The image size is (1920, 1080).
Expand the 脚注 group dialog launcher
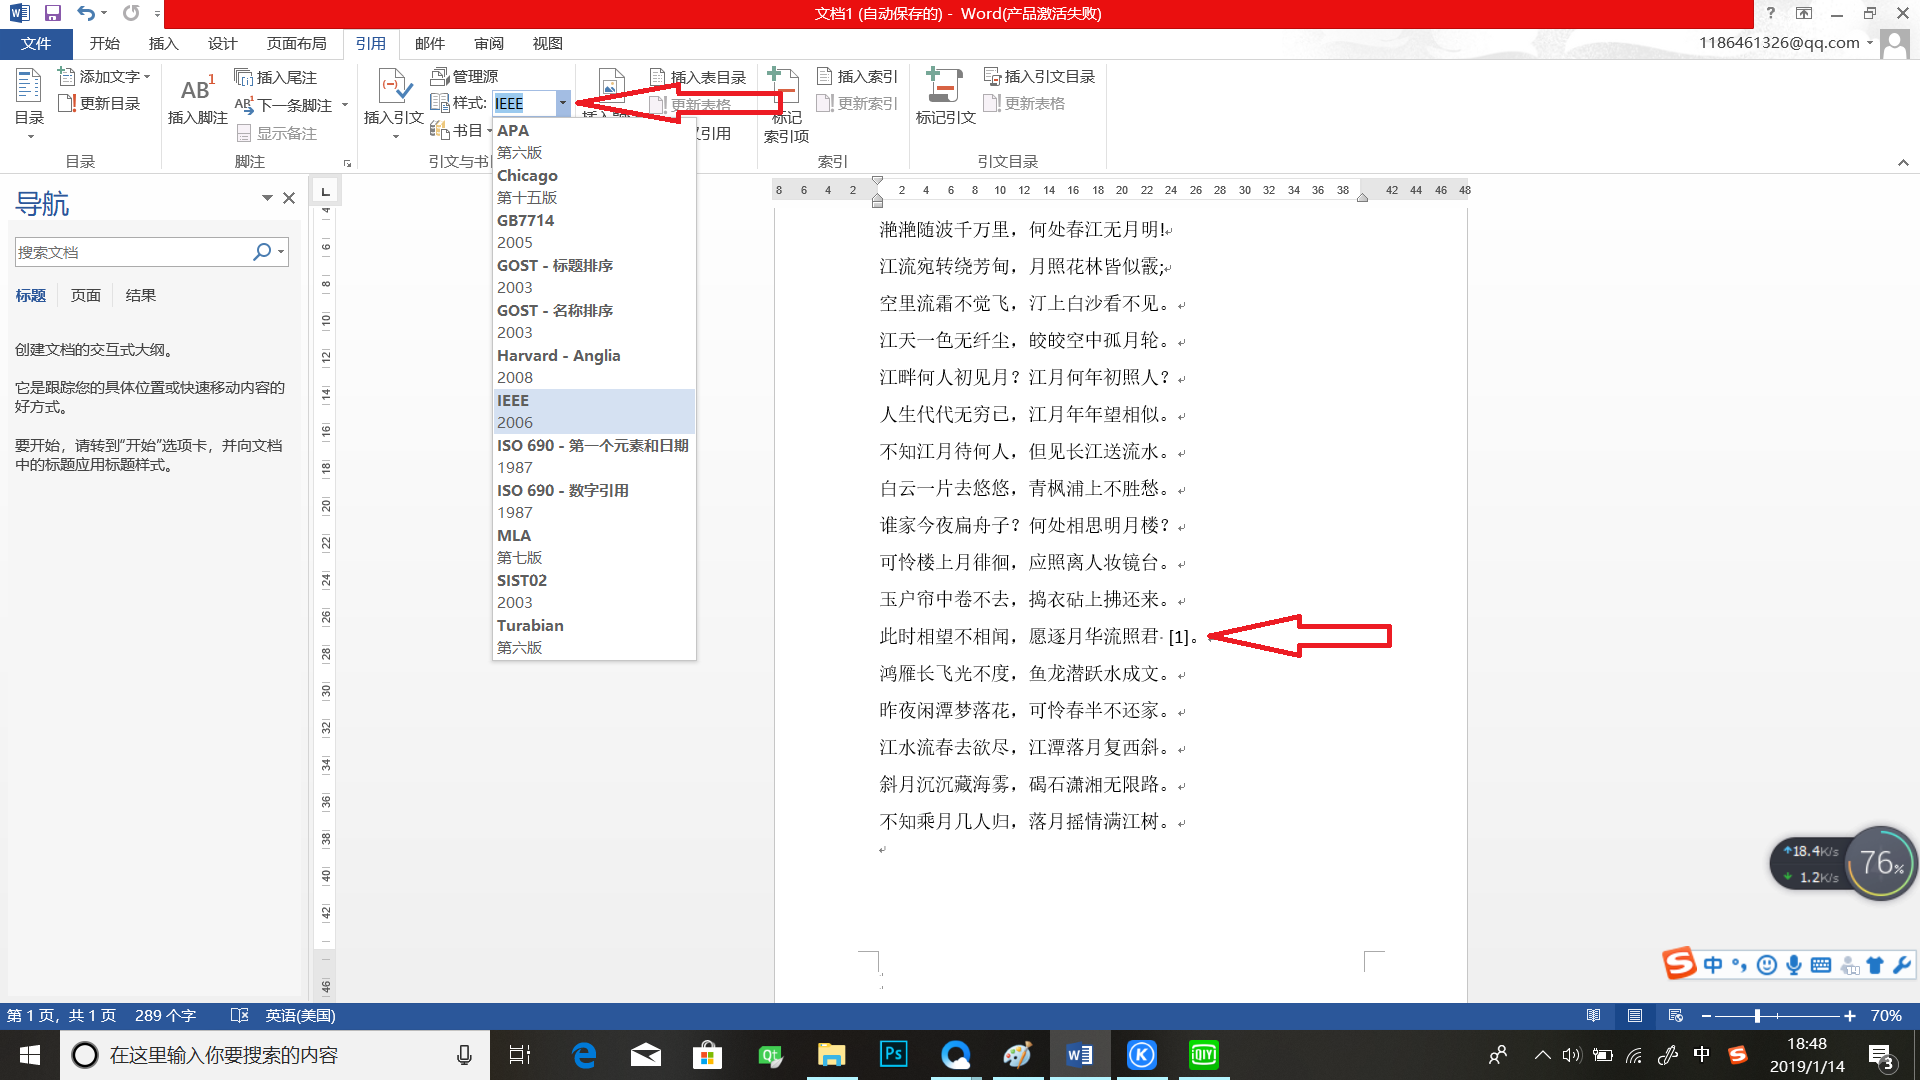347,163
